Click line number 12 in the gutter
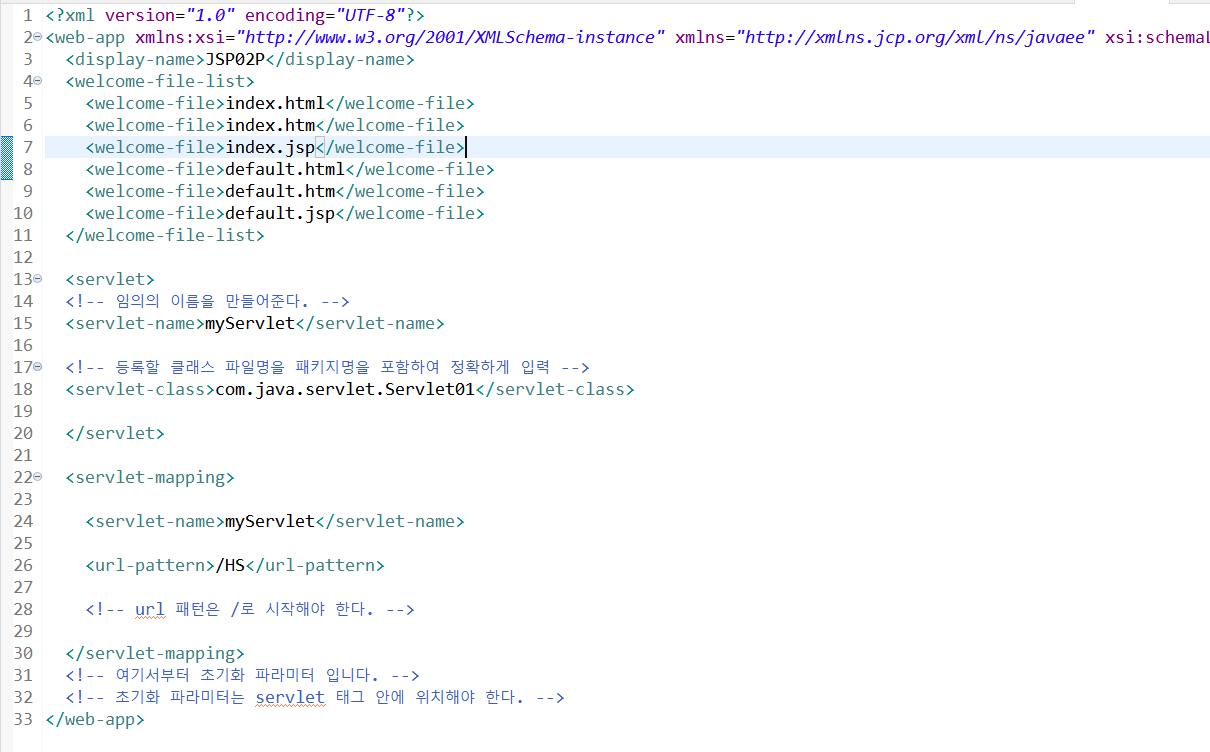1210x752 pixels. point(23,257)
